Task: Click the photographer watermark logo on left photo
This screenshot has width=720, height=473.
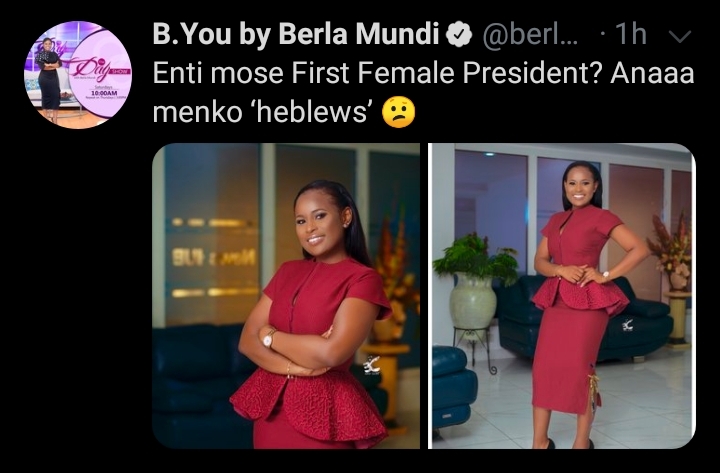Action: click(x=371, y=366)
